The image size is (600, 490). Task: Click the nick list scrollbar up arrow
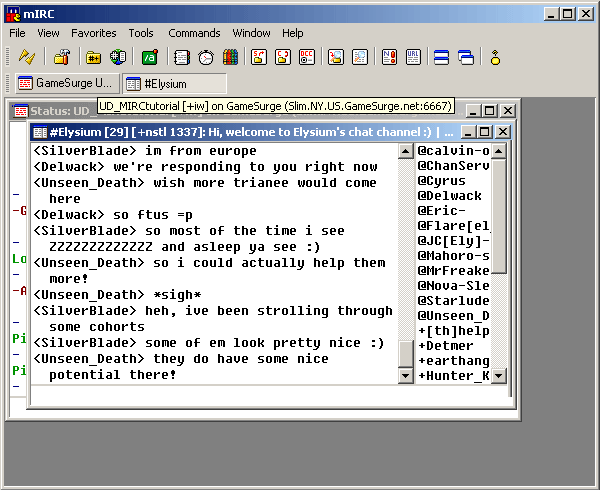click(499, 151)
